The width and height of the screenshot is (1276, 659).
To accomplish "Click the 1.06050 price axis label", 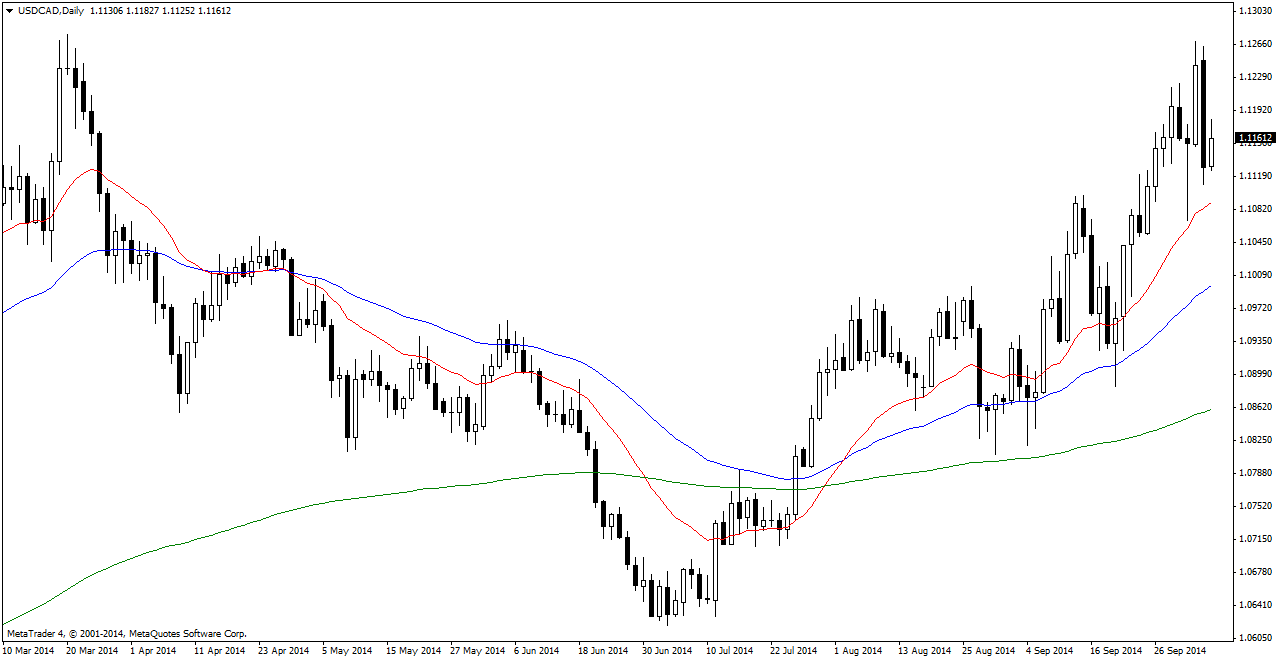I will pyautogui.click(x=1254, y=638).
